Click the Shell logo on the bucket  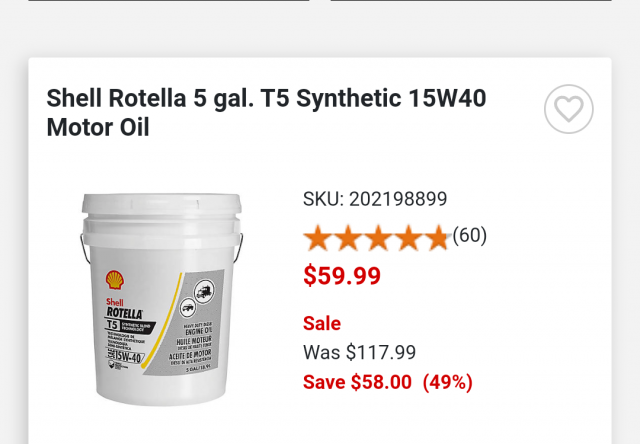(x=115, y=280)
